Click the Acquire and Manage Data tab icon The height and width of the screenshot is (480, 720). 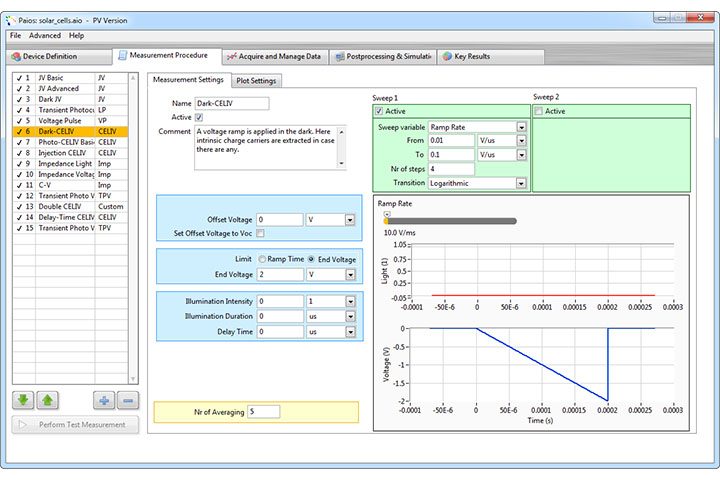(231, 56)
